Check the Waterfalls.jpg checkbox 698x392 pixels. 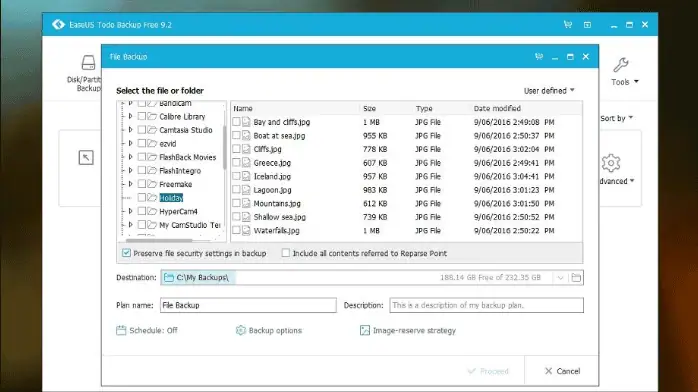[236, 230]
